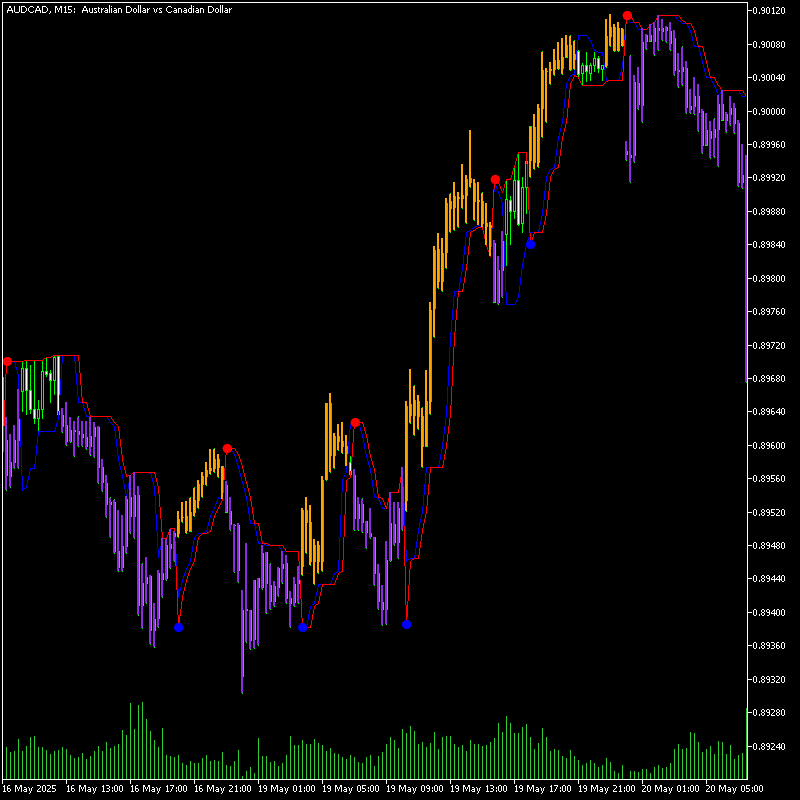The width and height of the screenshot is (800, 800).
Task: Click the 0.89680 price axis label
Action: [771, 379]
